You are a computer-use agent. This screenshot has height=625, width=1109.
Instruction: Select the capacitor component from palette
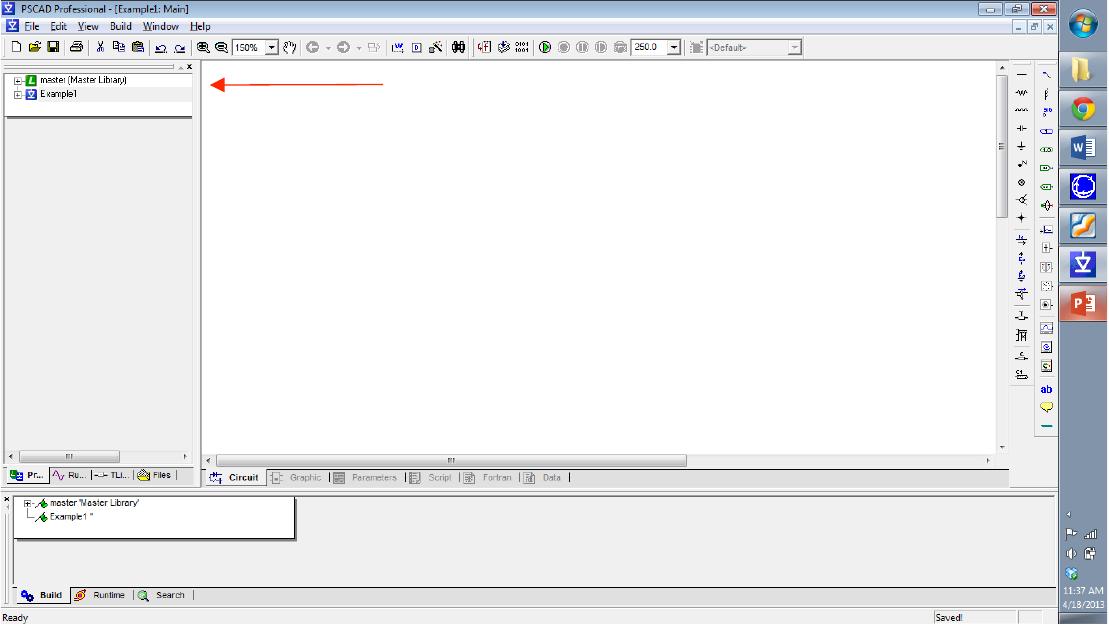coord(1021,128)
